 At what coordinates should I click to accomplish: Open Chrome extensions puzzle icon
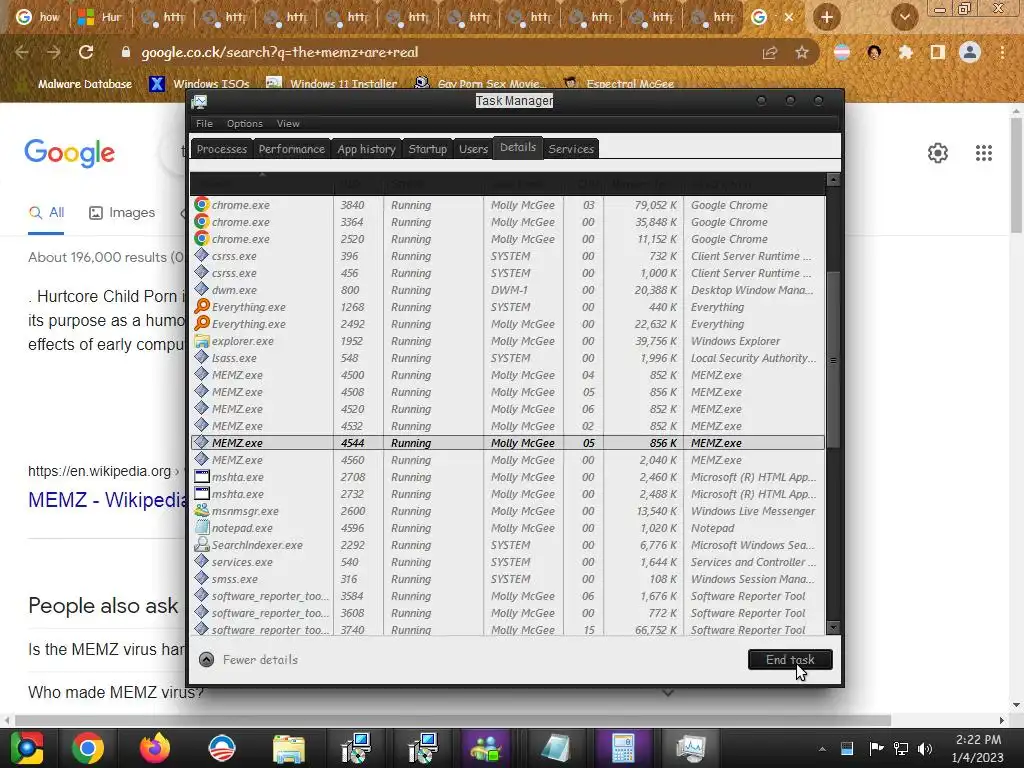pyautogui.click(x=905, y=52)
